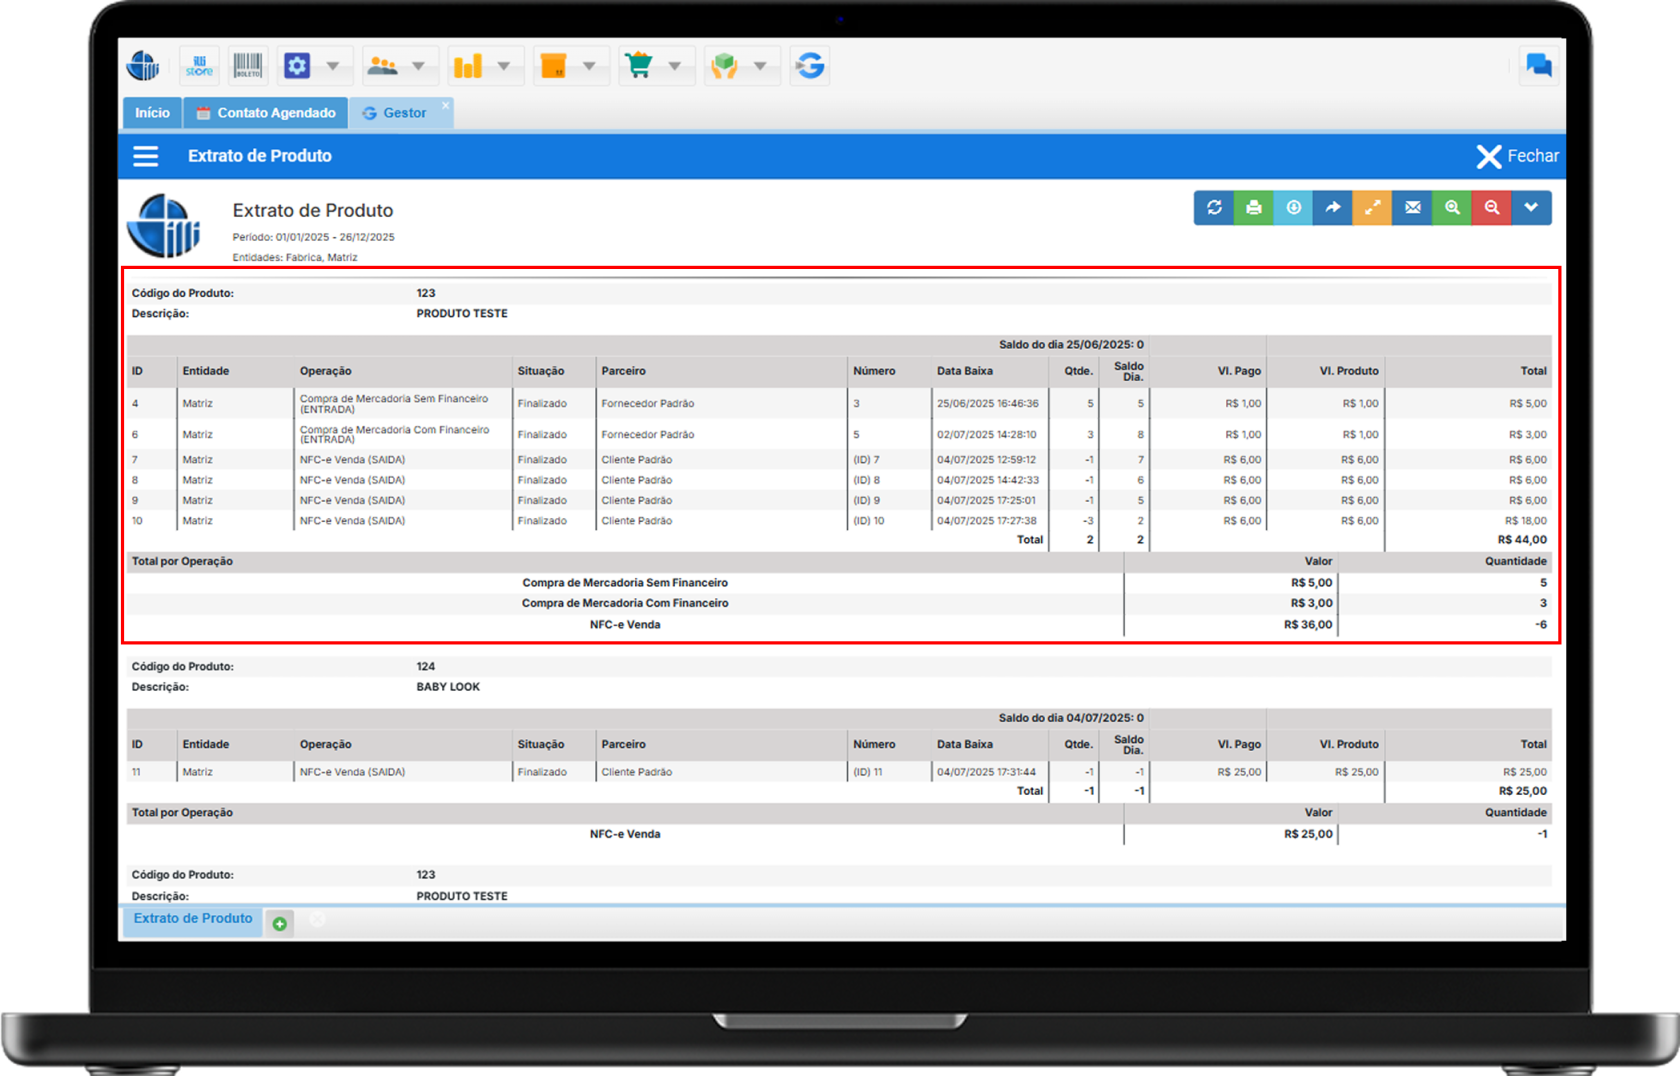The image size is (1680, 1076).
Task: Expand report to fullscreen with orange icon
Action: point(1372,208)
